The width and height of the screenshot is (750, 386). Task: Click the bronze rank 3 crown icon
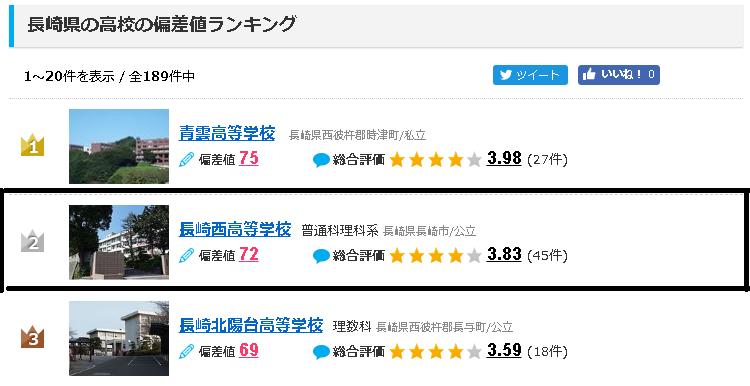pyautogui.click(x=33, y=337)
